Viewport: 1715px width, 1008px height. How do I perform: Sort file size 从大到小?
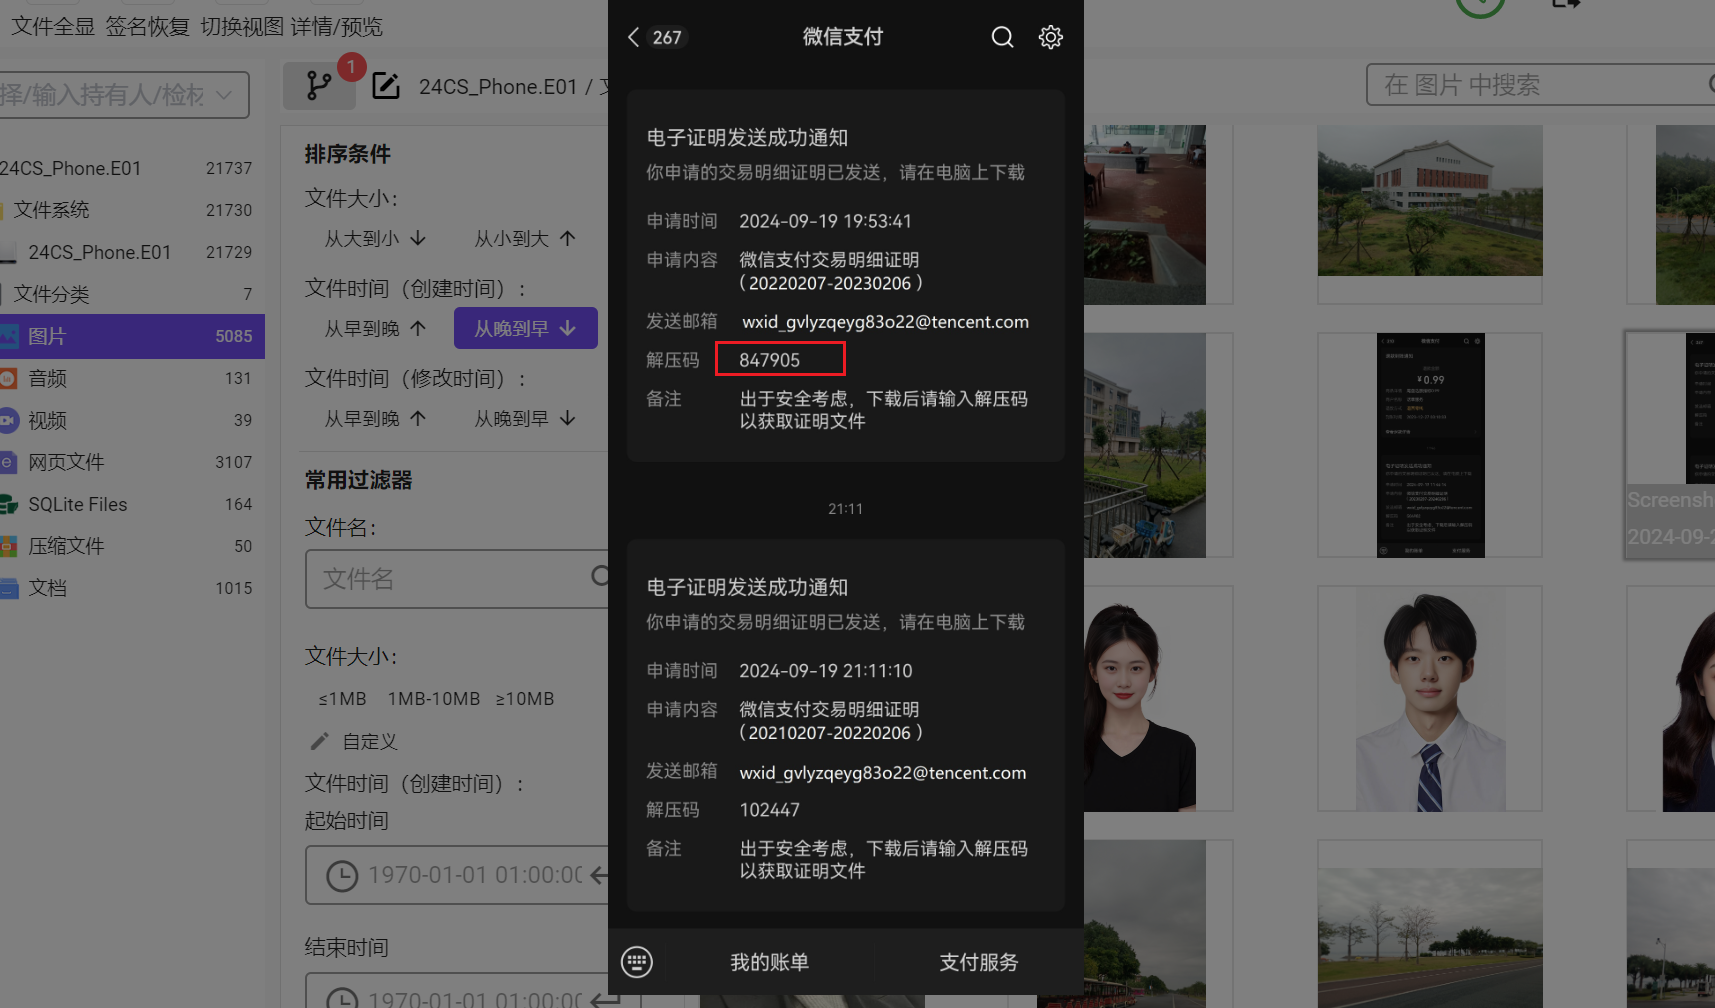(x=376, y=239)
